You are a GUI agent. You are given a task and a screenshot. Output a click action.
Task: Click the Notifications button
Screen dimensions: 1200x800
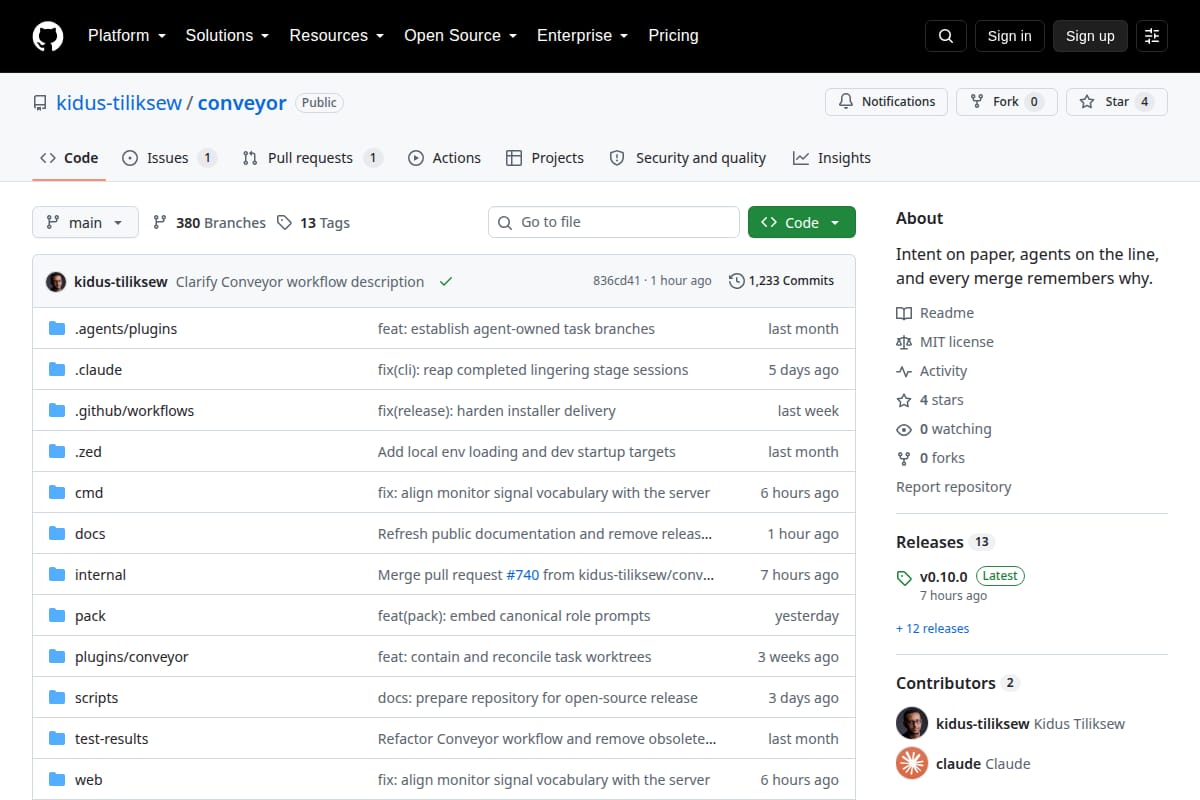point(886,102)
